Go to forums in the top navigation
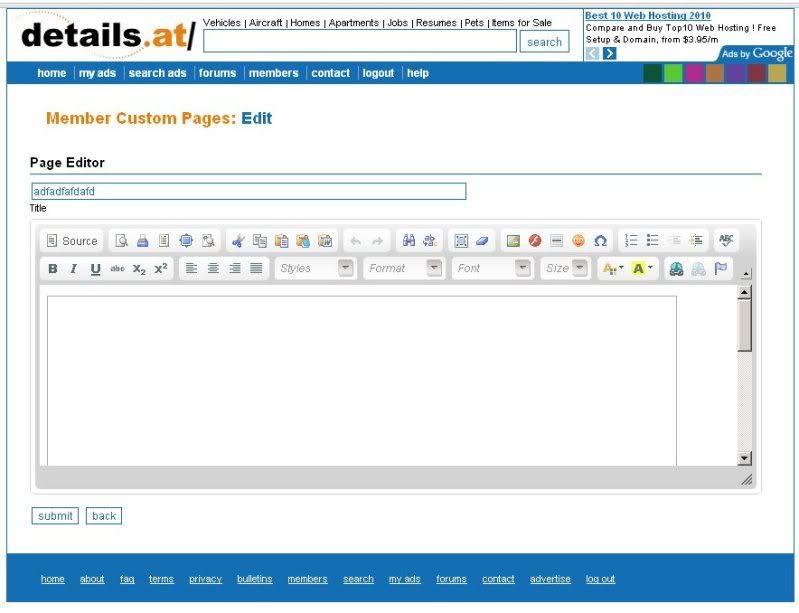The width and height of the screenshot is (799, 613). point(217,73)
